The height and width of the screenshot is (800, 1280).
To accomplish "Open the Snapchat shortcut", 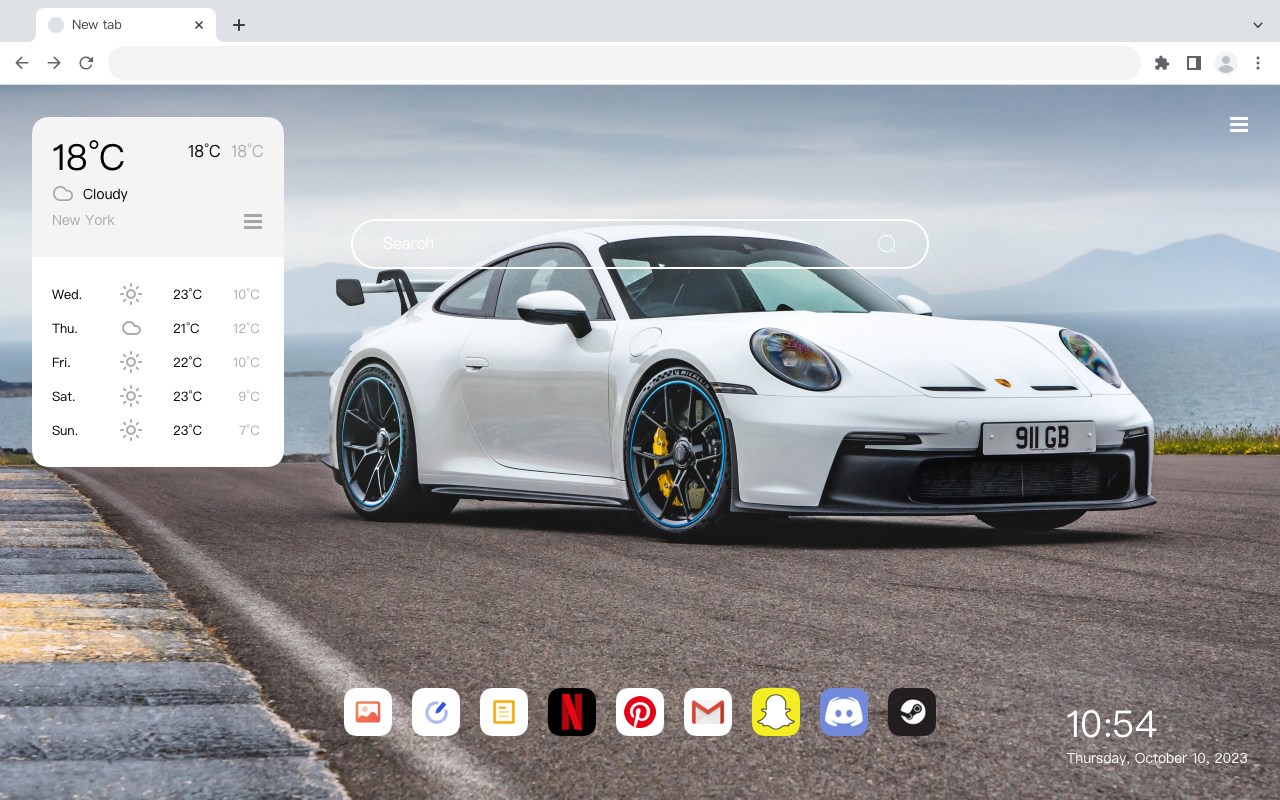I will click(776, 712).
